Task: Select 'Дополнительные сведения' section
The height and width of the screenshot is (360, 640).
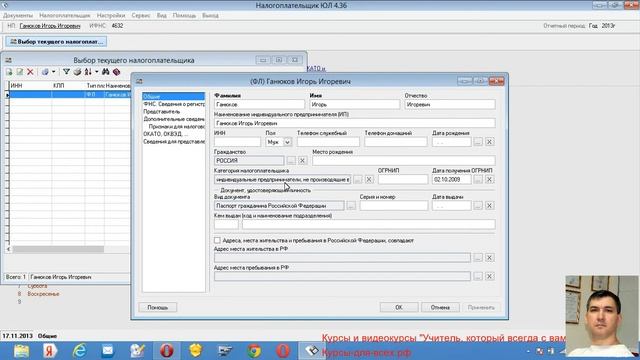Action: (x=173, y=119)
